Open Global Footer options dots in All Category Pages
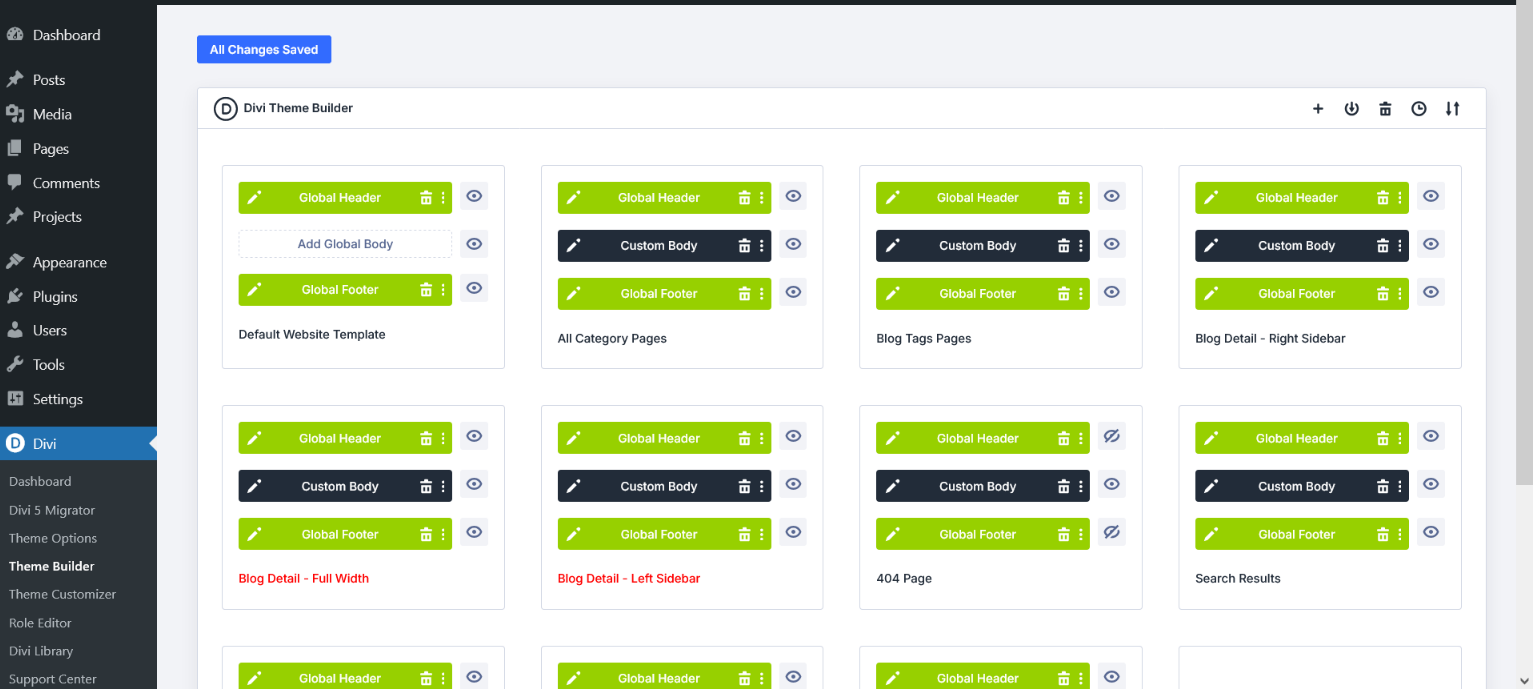Viewport: 1533px width, 689px height. click(x=762, y=294)
